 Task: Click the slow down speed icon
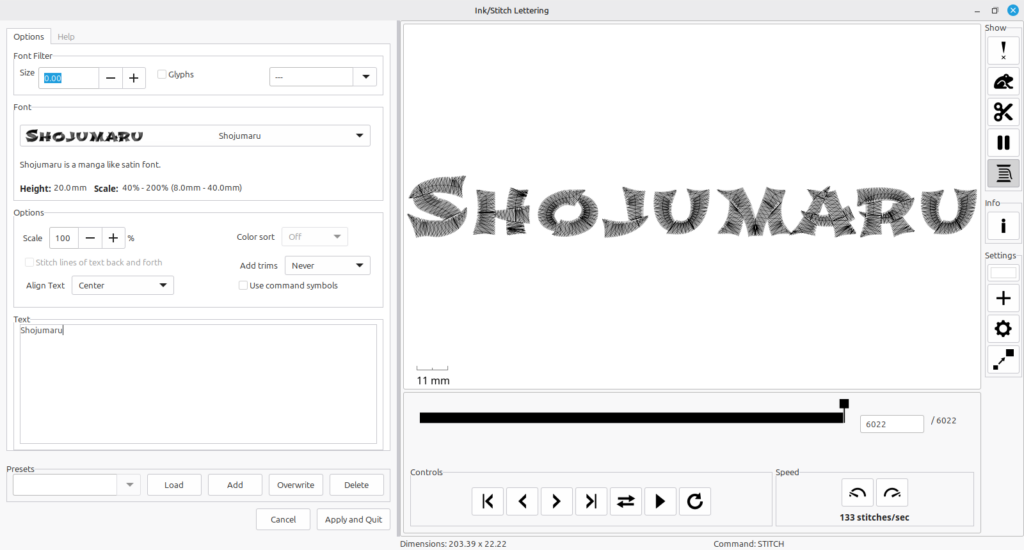858,493
